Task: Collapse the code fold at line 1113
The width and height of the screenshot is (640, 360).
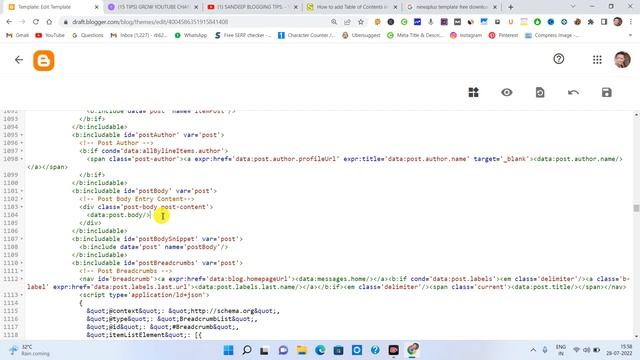Action: [22, 295]
